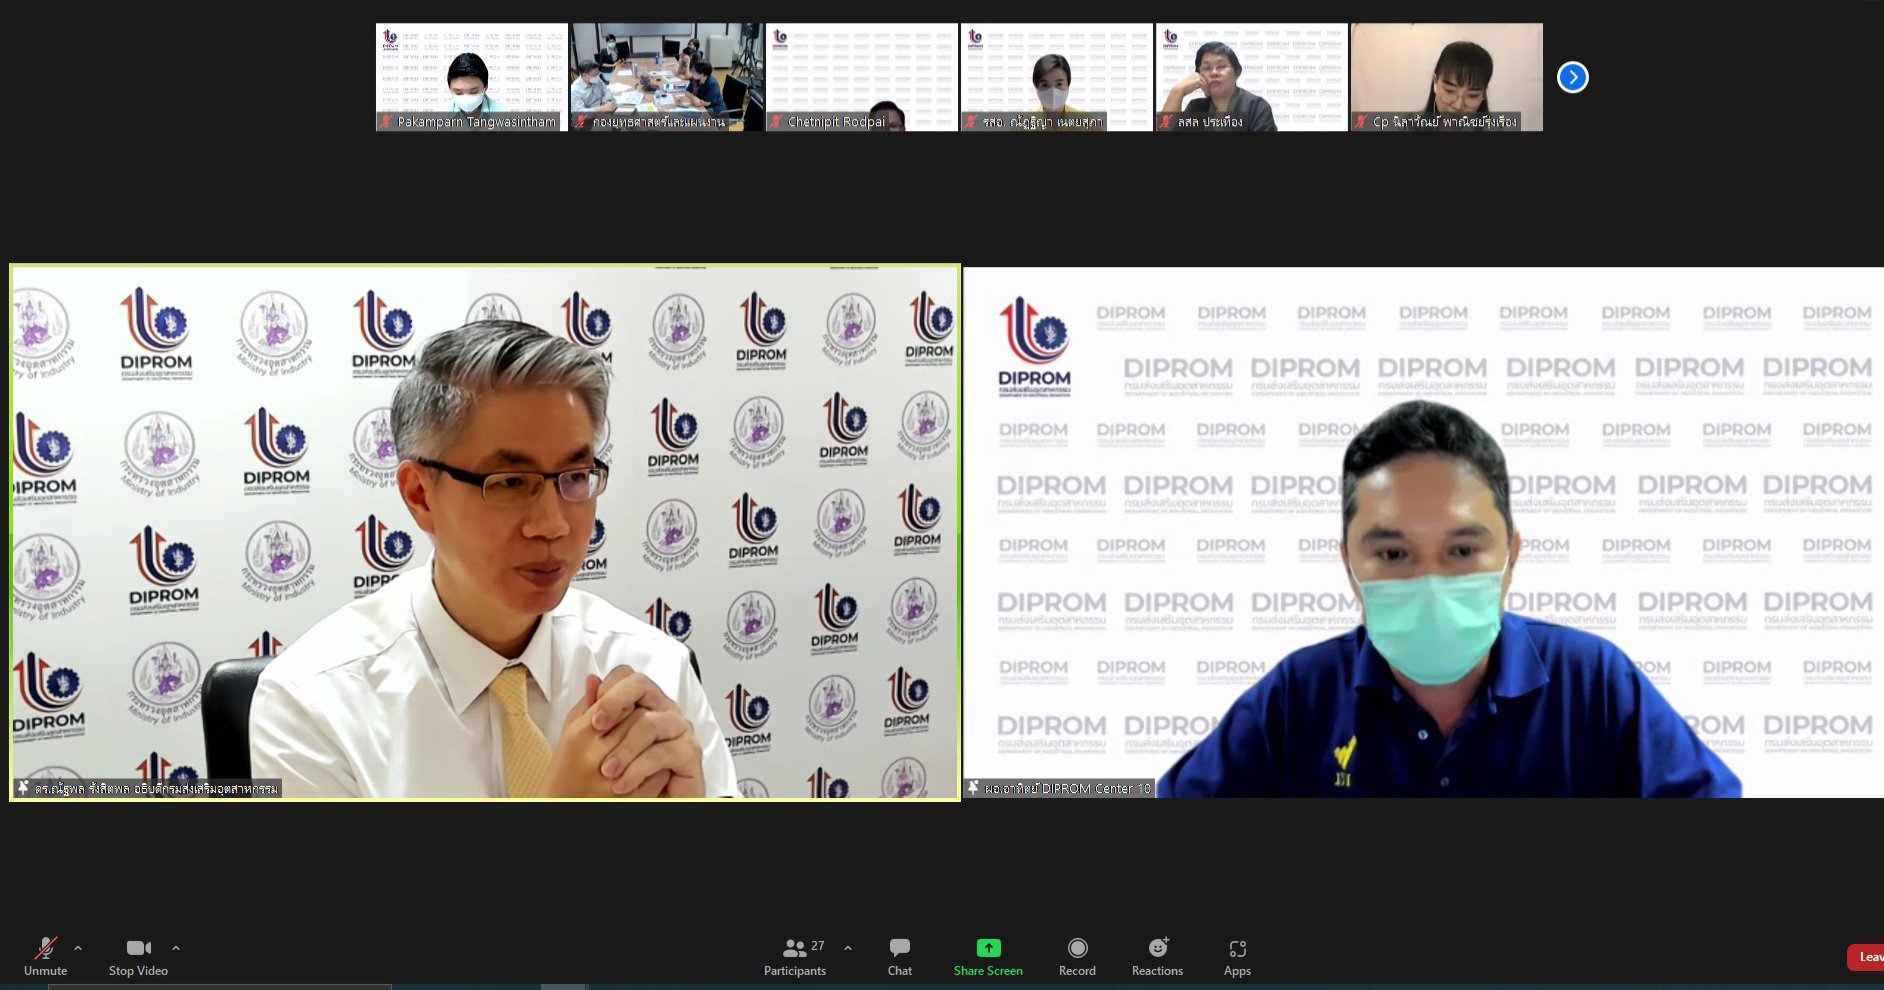Screen dimensions: 1884x990
Task: Select the meeting room group video thumbnail
Action: (666, 77)
